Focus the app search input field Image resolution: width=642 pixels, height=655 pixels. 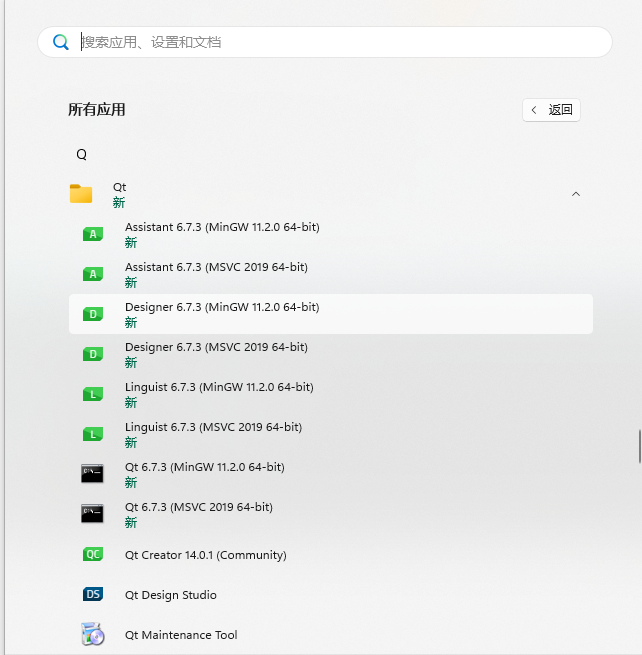(x=325, y=42)
